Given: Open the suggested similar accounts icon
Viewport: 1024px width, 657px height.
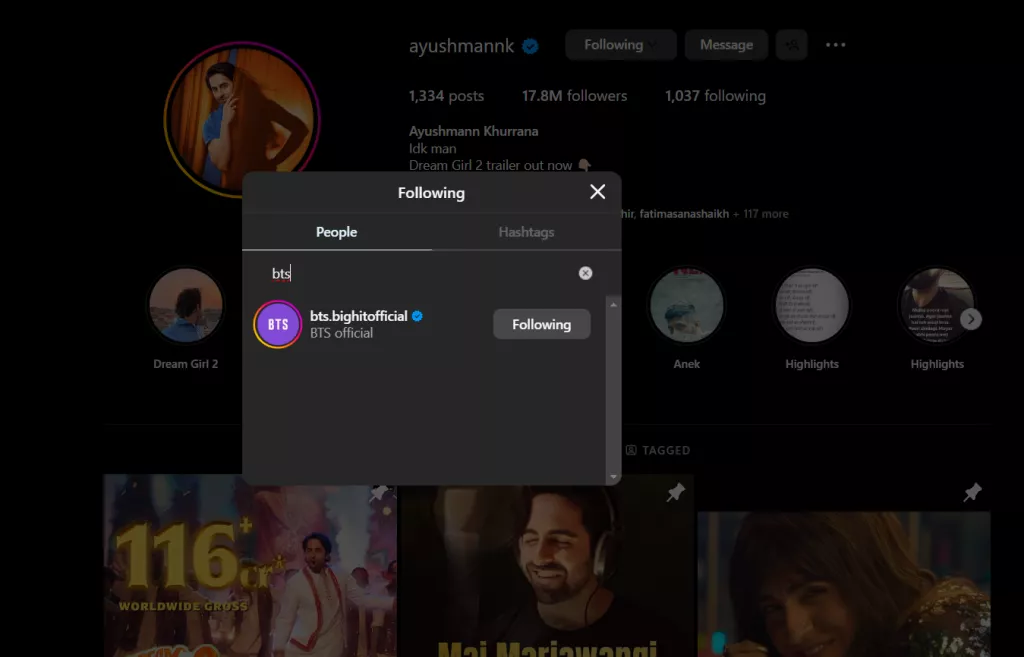Looking at the screenshot, I should [x=791, y=45].
